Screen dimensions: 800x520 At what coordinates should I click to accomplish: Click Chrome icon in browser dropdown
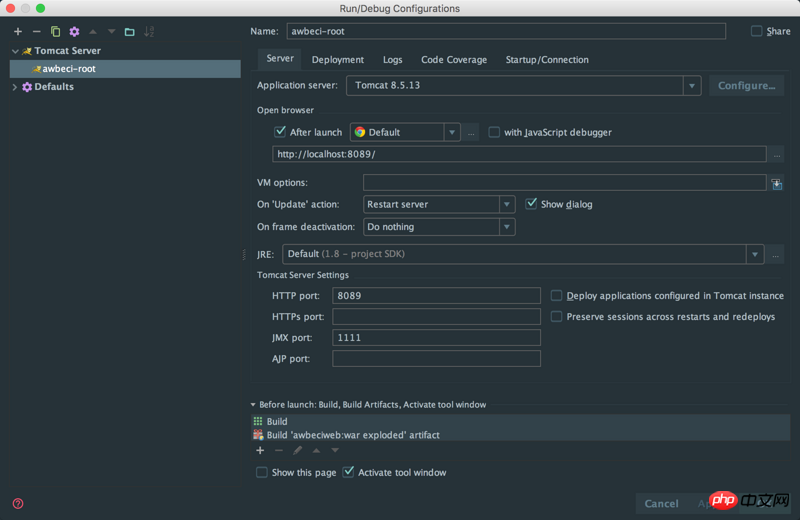coord(360,132)
